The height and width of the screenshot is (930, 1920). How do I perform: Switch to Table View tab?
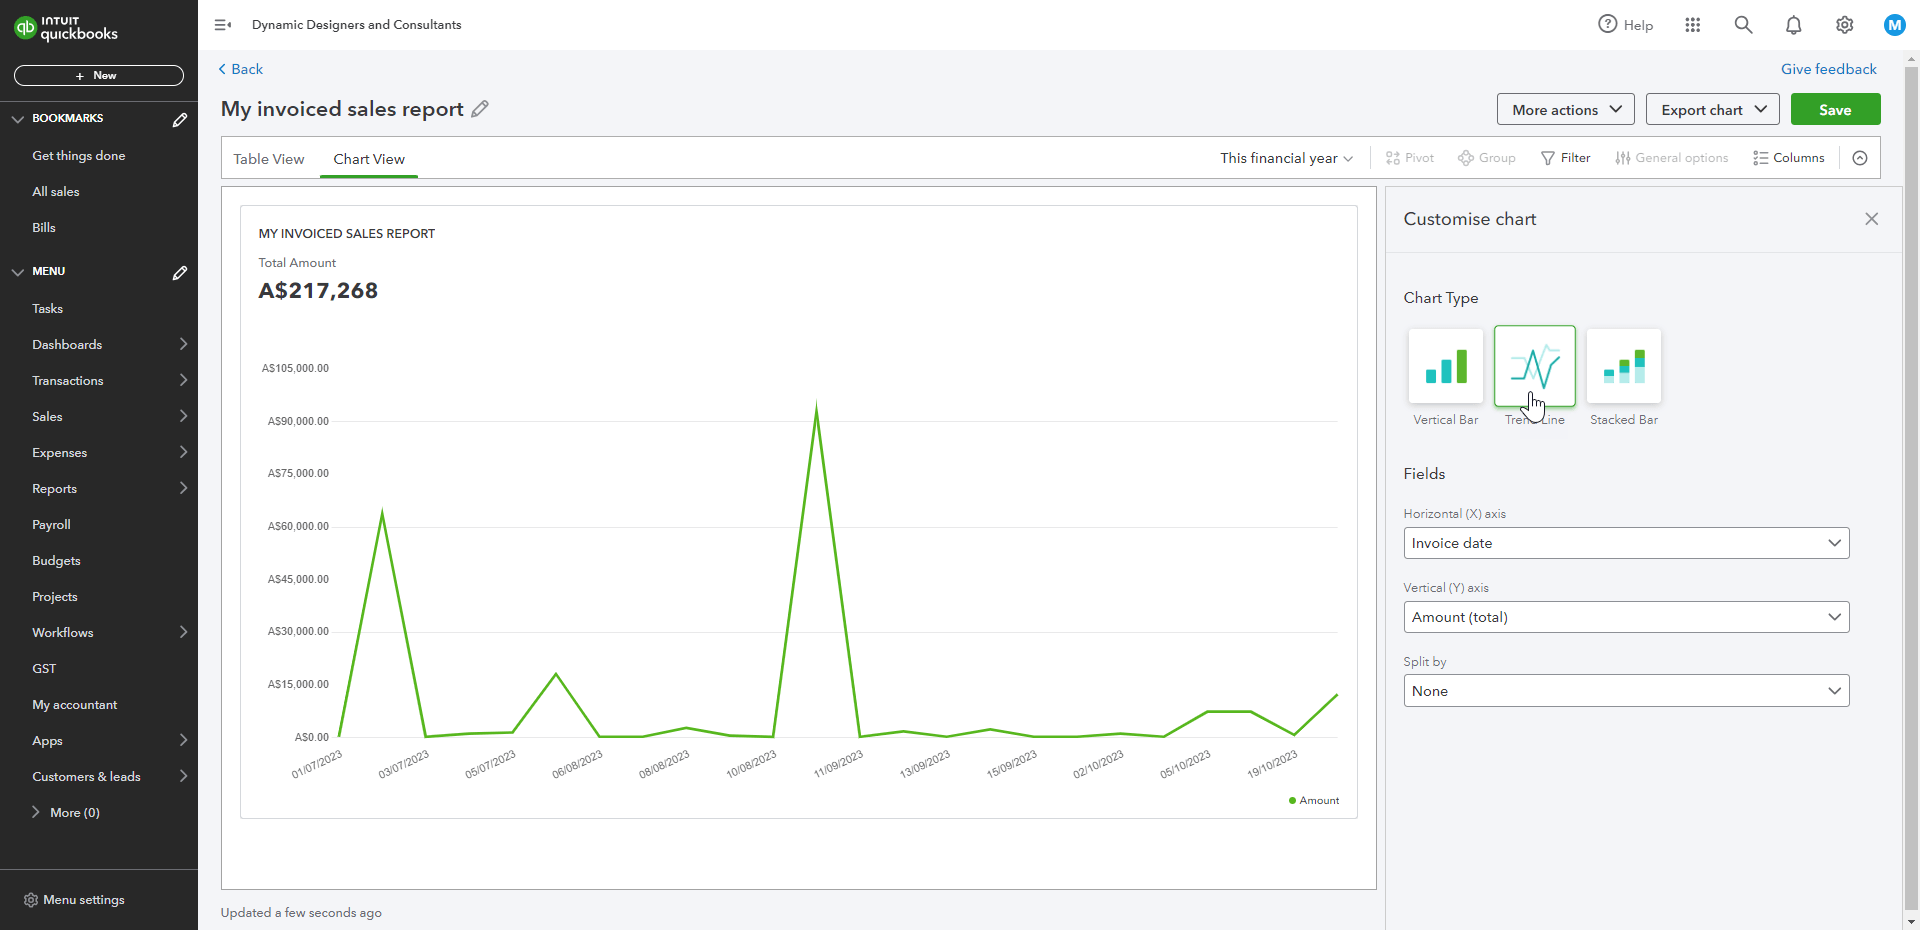269,159
